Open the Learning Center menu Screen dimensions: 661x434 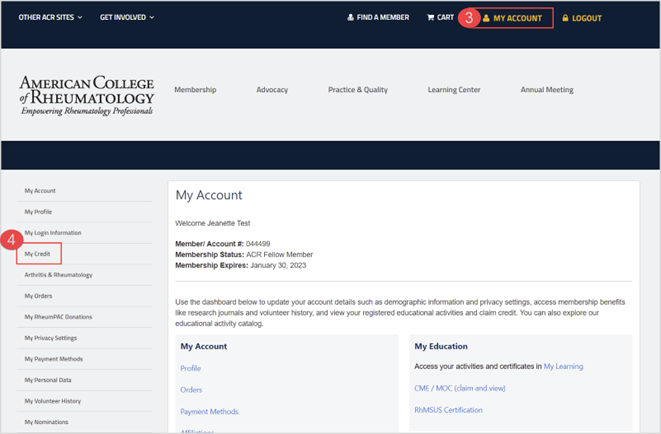click(454, 89)
